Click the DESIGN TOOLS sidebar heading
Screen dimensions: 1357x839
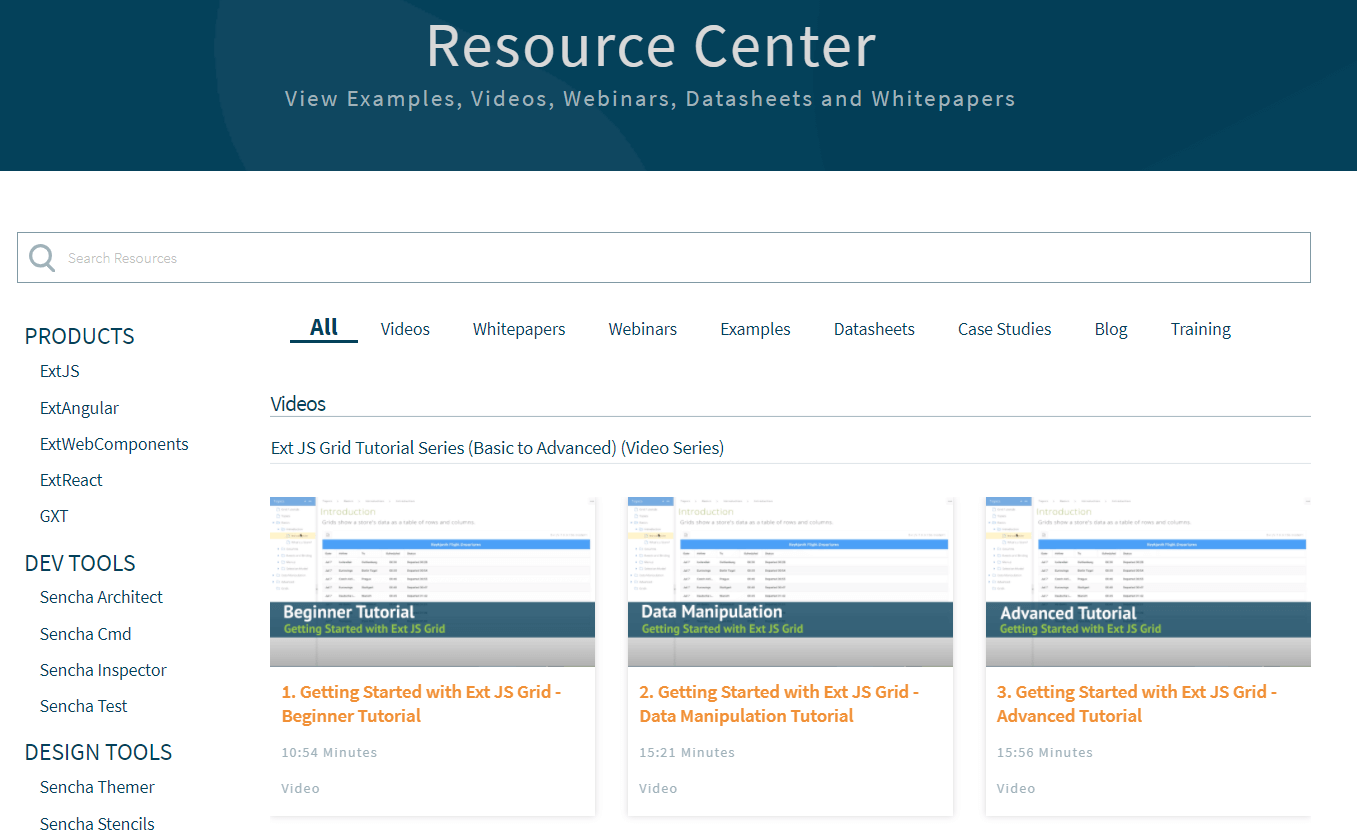pyautogui.click(x=98, y=752)
